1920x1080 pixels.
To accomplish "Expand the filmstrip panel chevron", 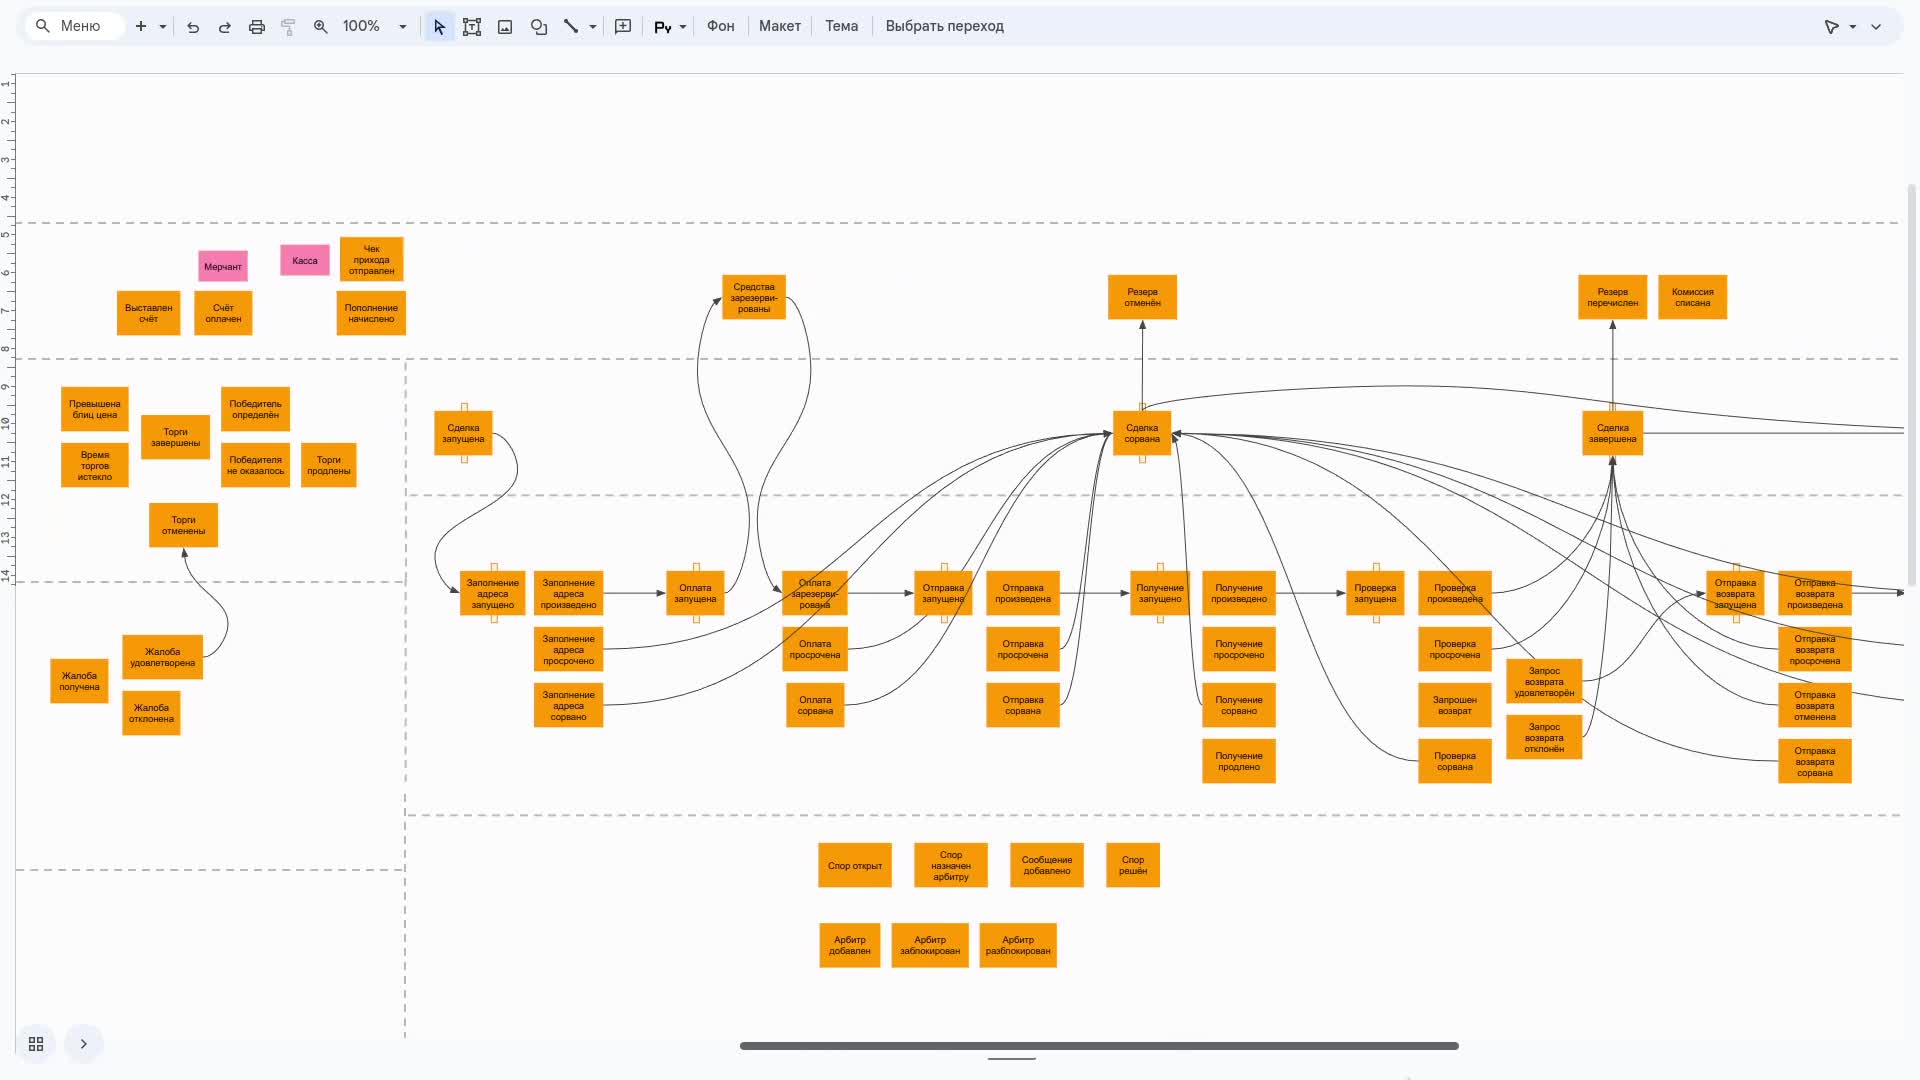I will click(x=84, y=1044).
